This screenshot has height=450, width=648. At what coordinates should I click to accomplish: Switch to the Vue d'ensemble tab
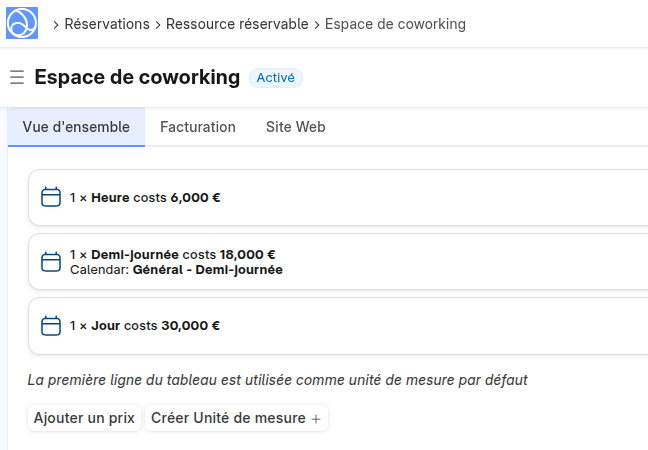click(x=76, y=127)
